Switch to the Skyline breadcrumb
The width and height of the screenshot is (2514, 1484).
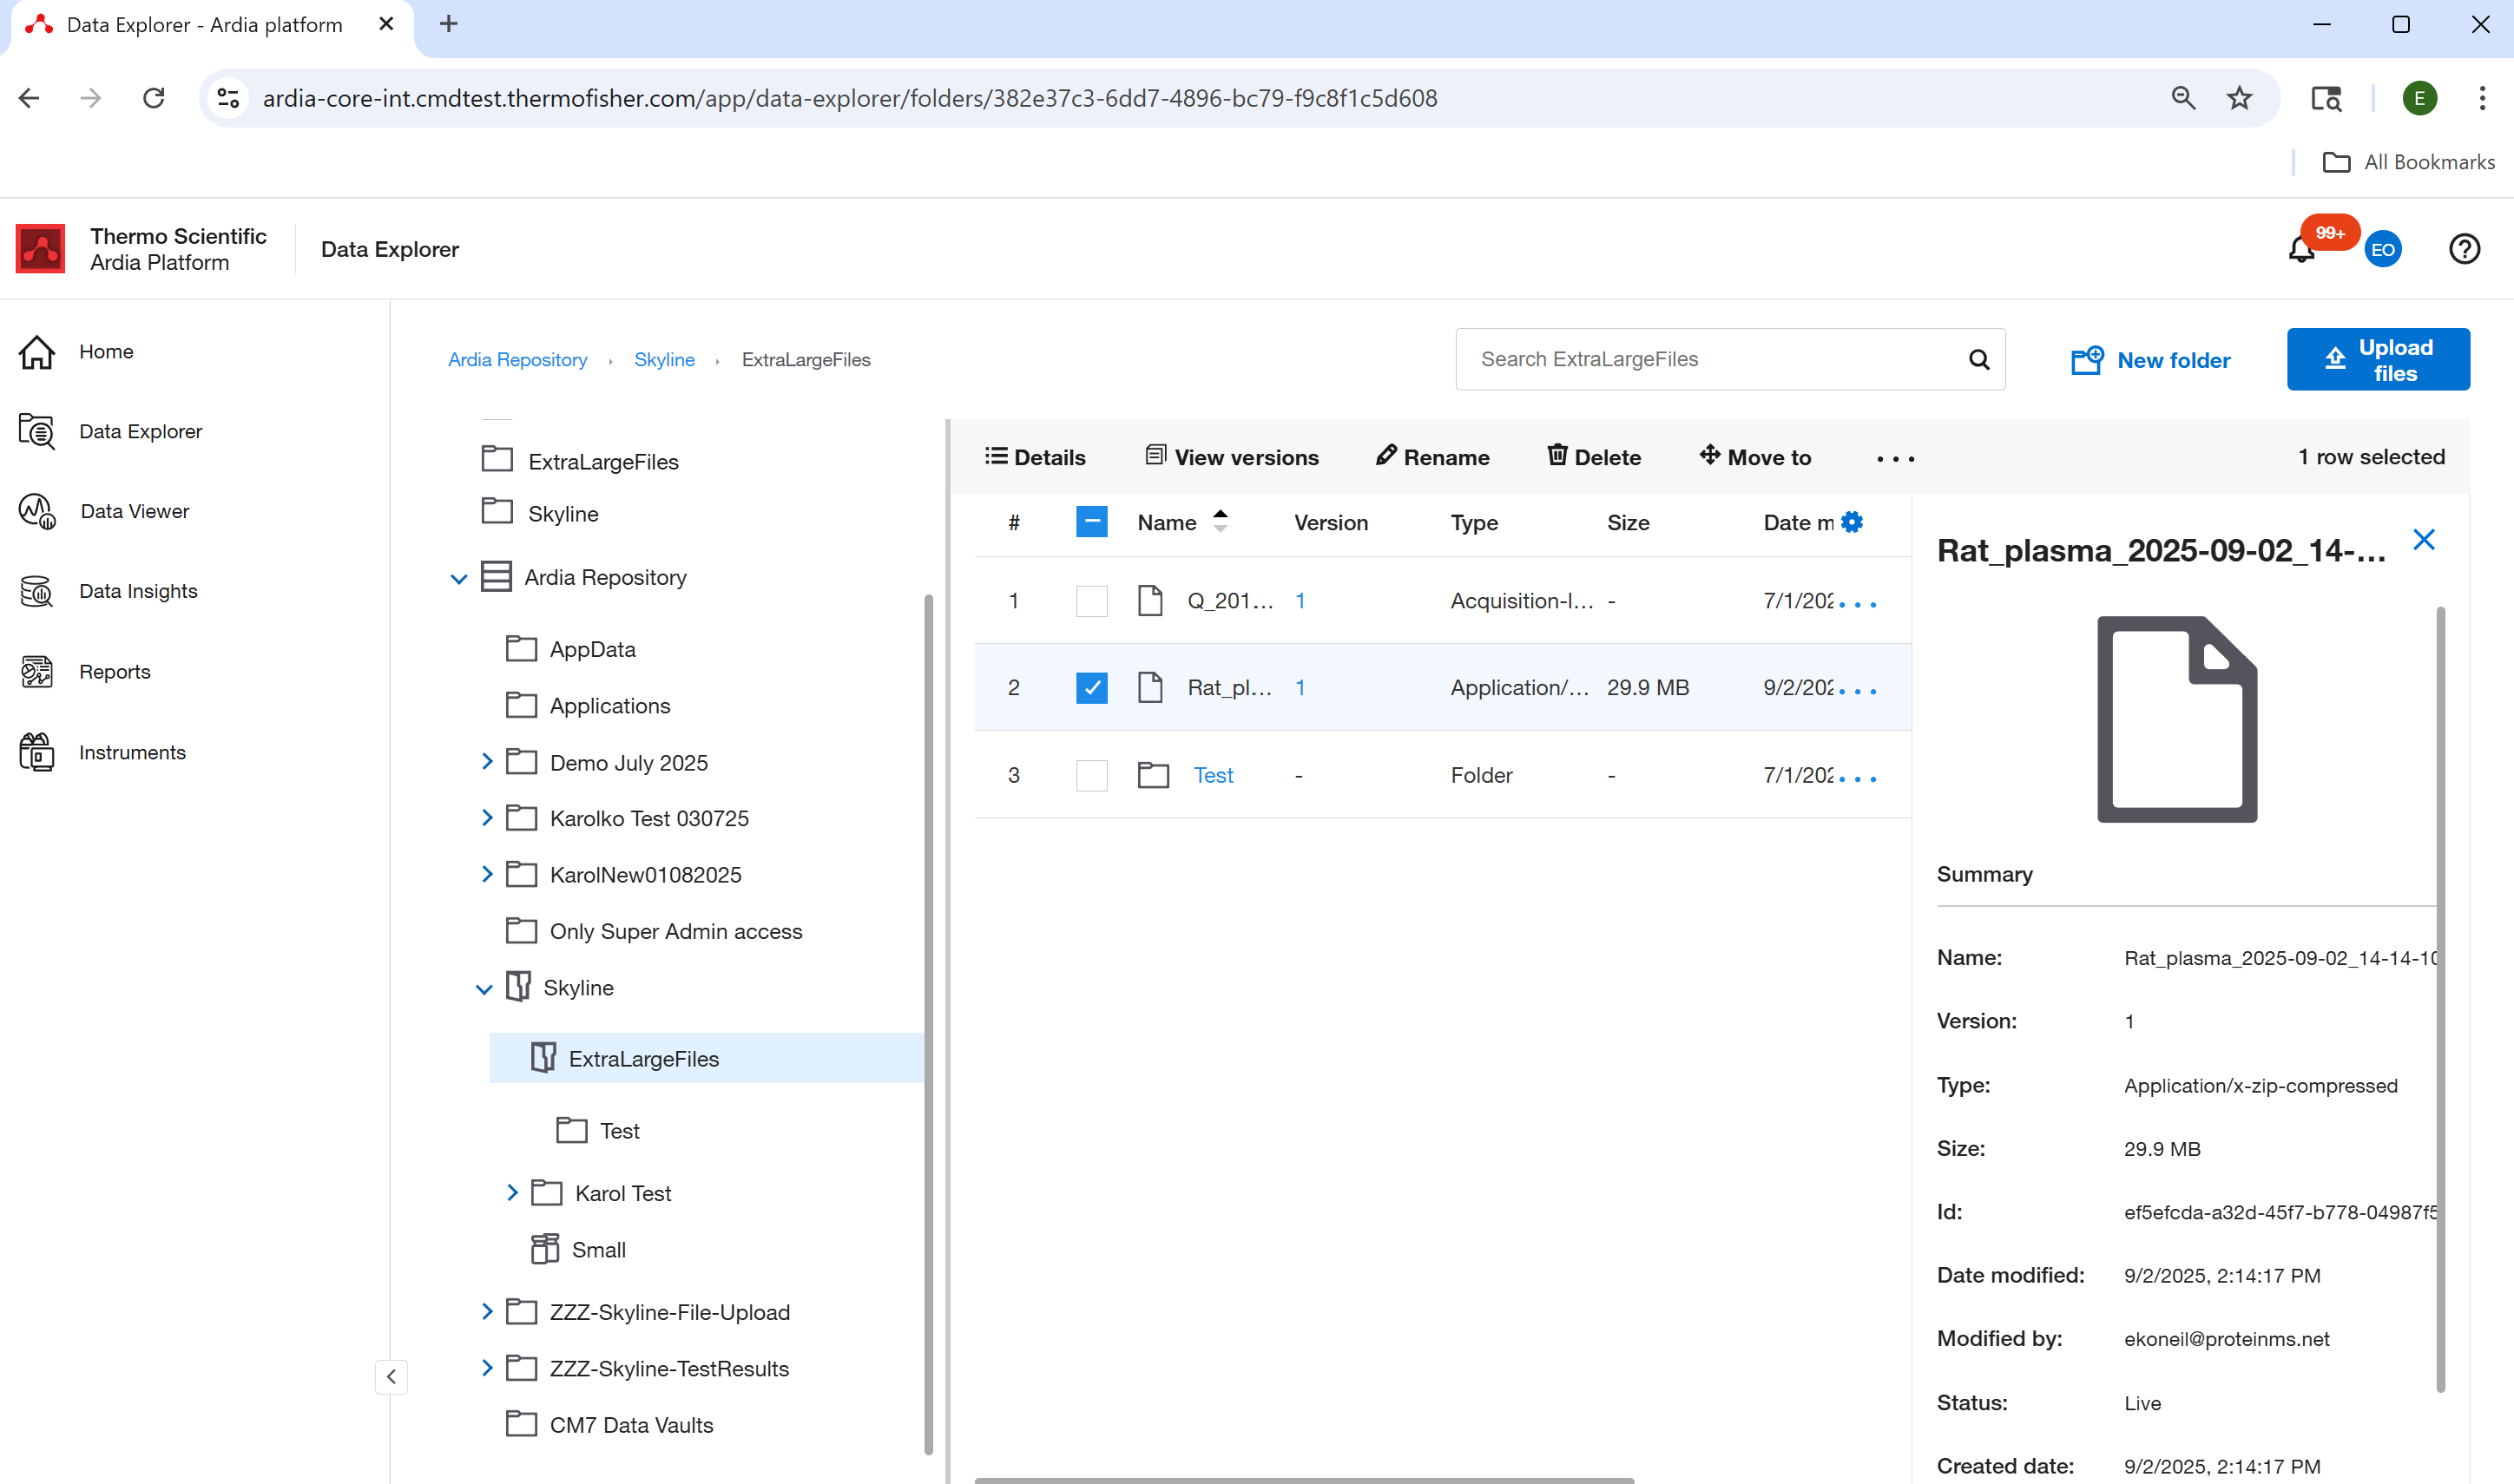point(664,359)
